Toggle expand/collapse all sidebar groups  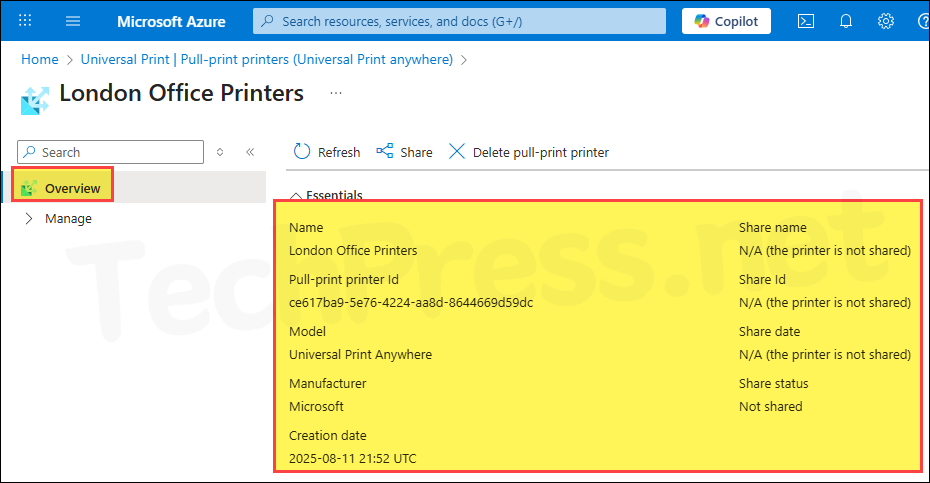(220, 152)
